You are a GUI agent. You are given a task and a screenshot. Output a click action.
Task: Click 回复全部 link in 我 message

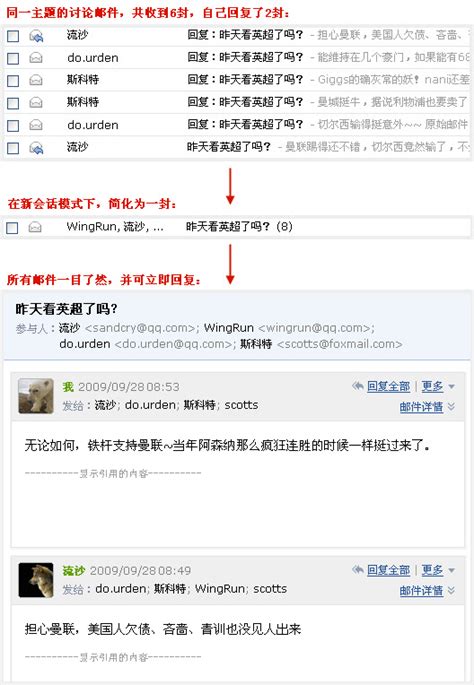[388, 387]
